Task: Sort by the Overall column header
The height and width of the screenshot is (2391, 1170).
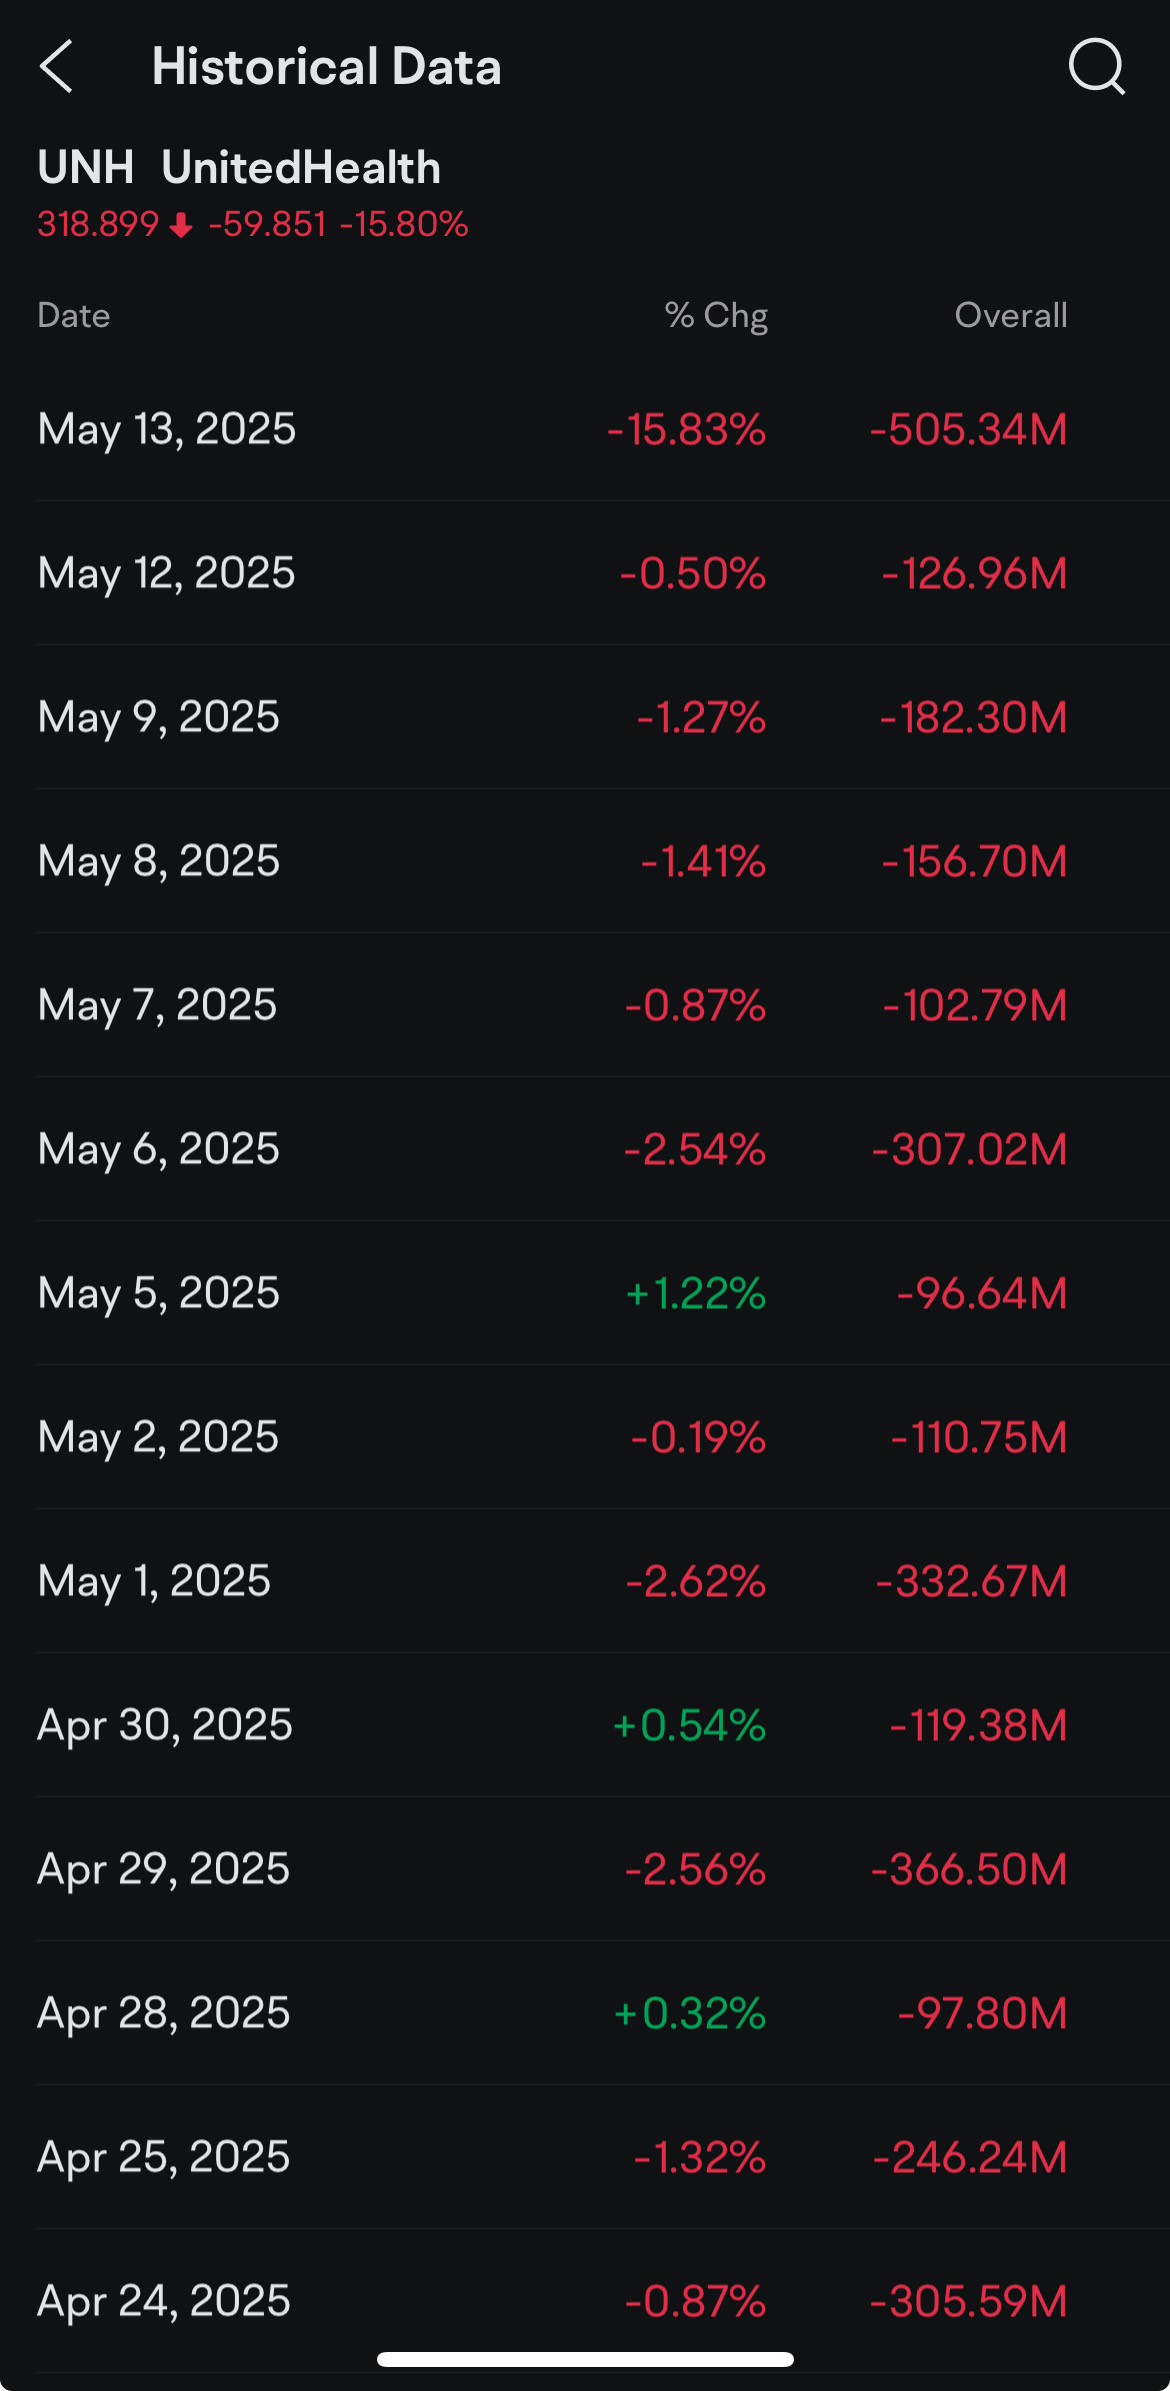Action: pyautogui.click(x=1011, y=315)
